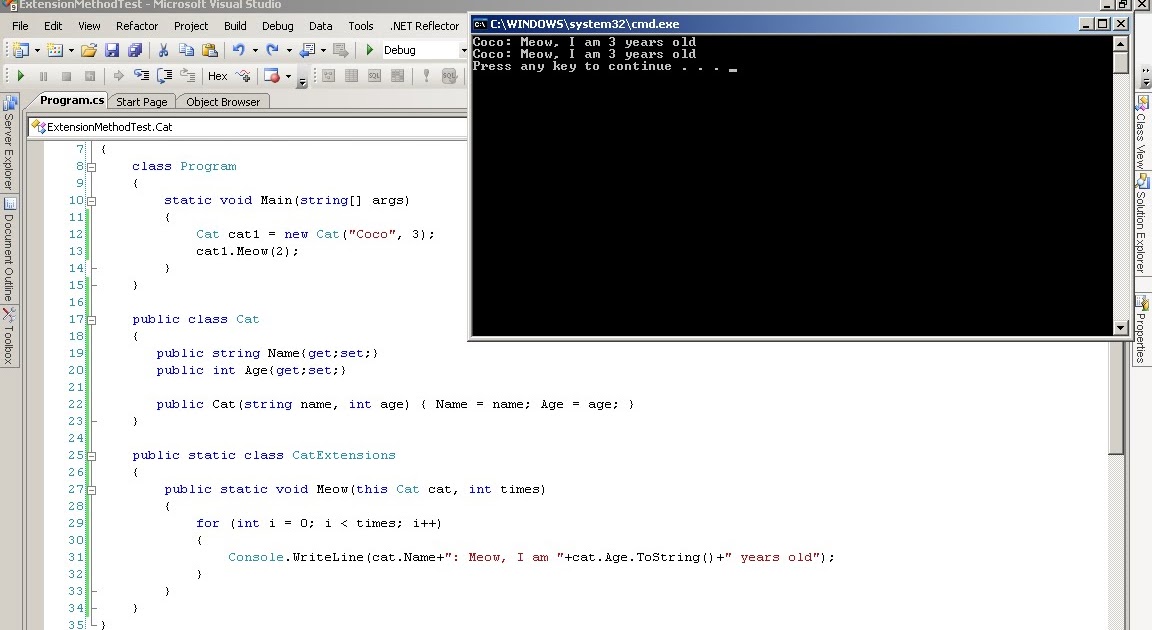Click the Save All icon

(x=133, y=50)
